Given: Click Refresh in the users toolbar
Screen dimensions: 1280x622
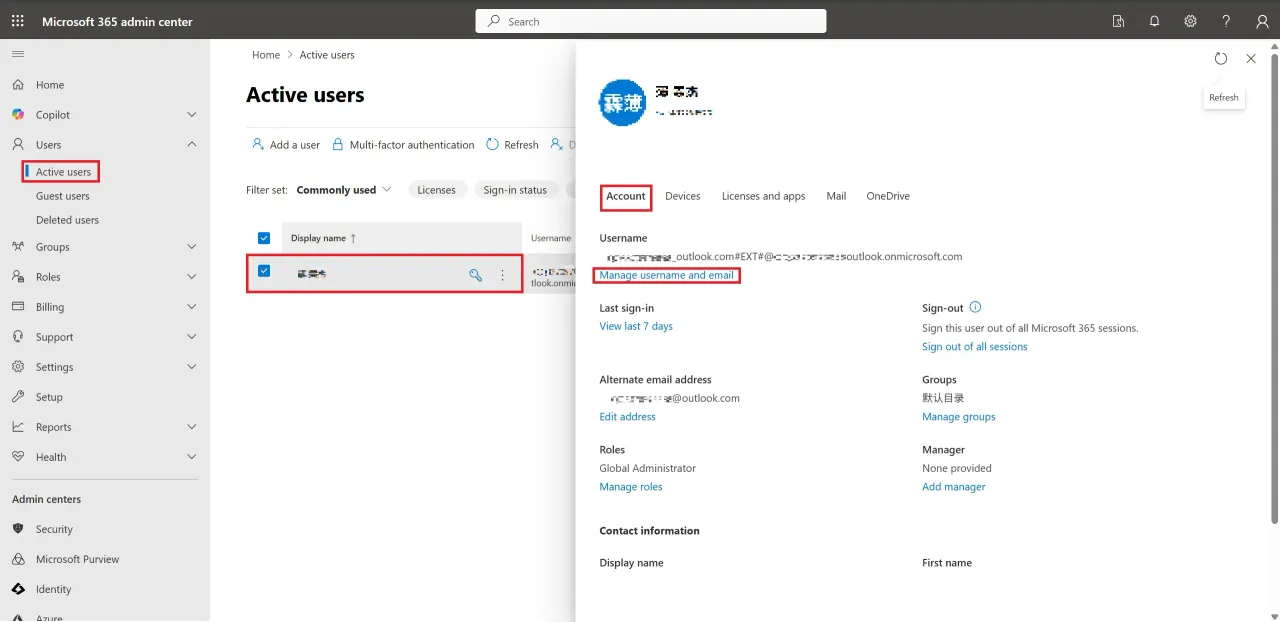Looking at the screenshot, I should (512, 145).
